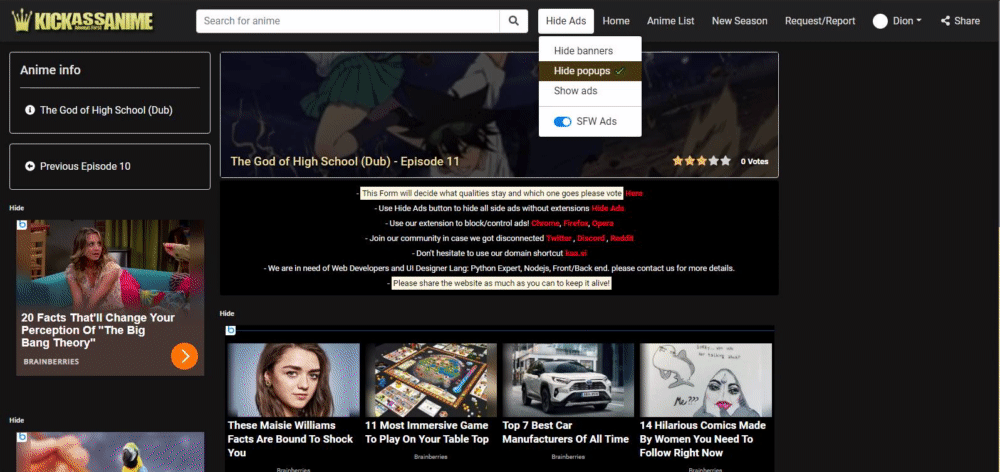
Task: Click the red Here vote link
Action: 633,193
